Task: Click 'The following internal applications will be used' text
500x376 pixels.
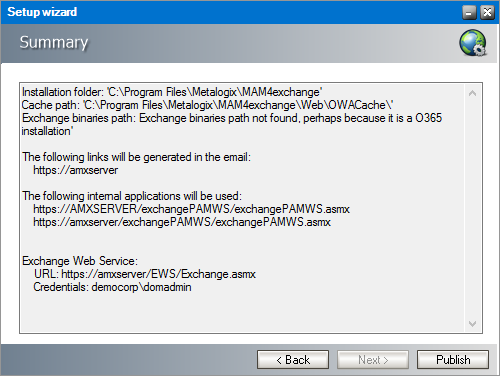Action: coord(132,196)
